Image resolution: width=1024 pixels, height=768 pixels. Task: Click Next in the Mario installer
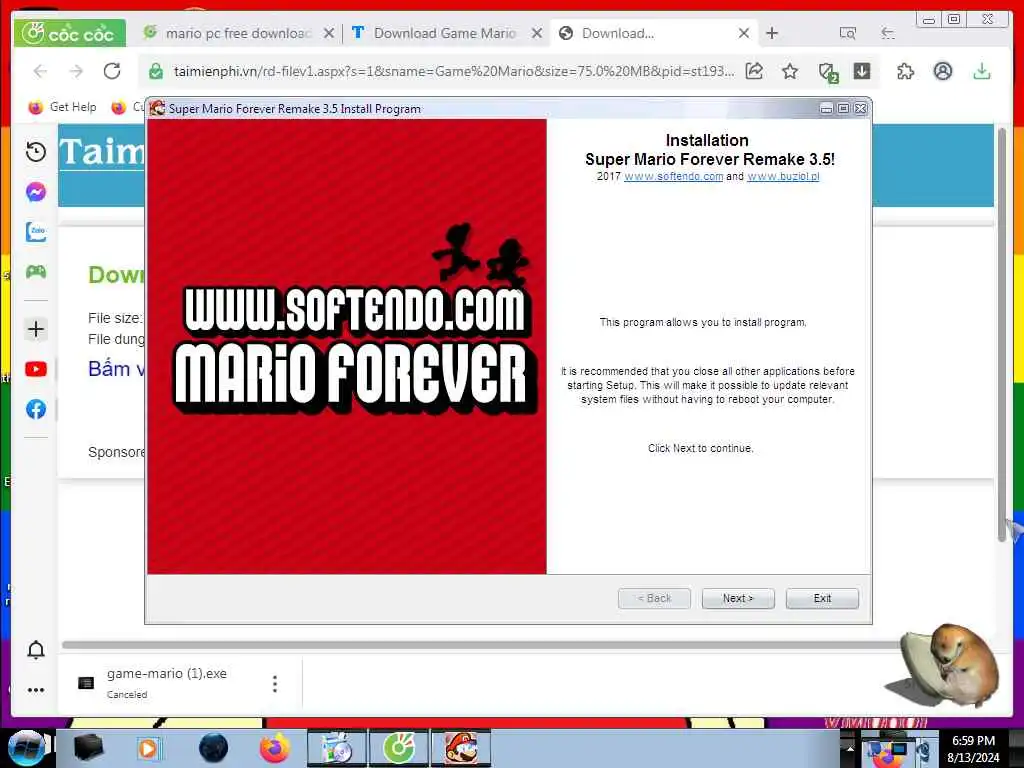(x=738, y=598)
